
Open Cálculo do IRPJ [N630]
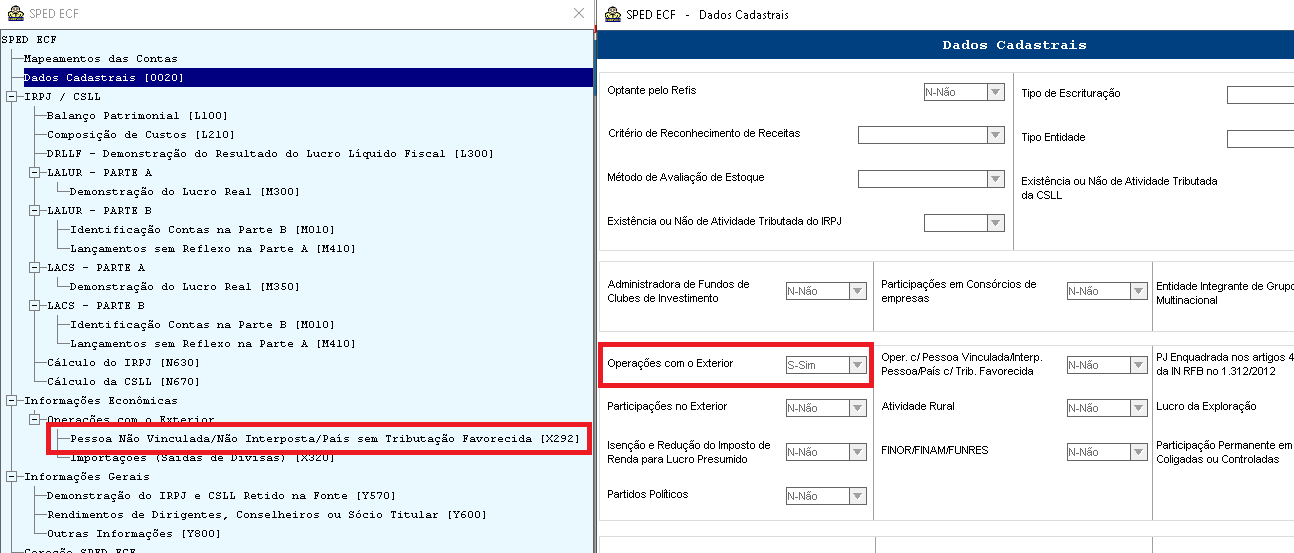coord(123,363)
